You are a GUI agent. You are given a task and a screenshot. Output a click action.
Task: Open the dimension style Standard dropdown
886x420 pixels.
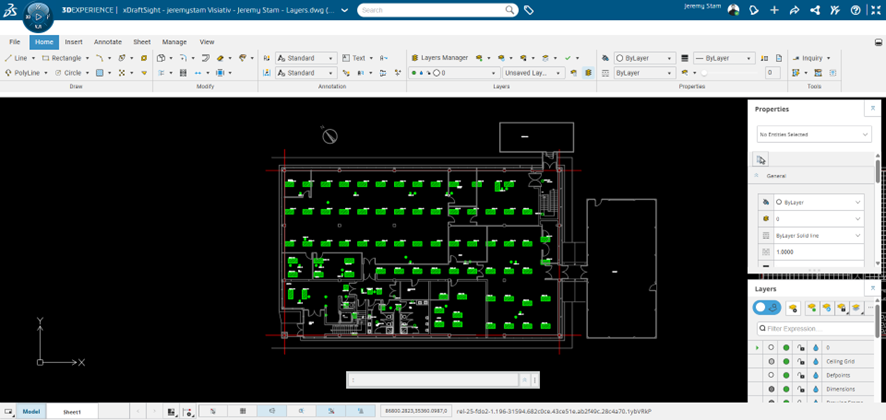point(306,72)
